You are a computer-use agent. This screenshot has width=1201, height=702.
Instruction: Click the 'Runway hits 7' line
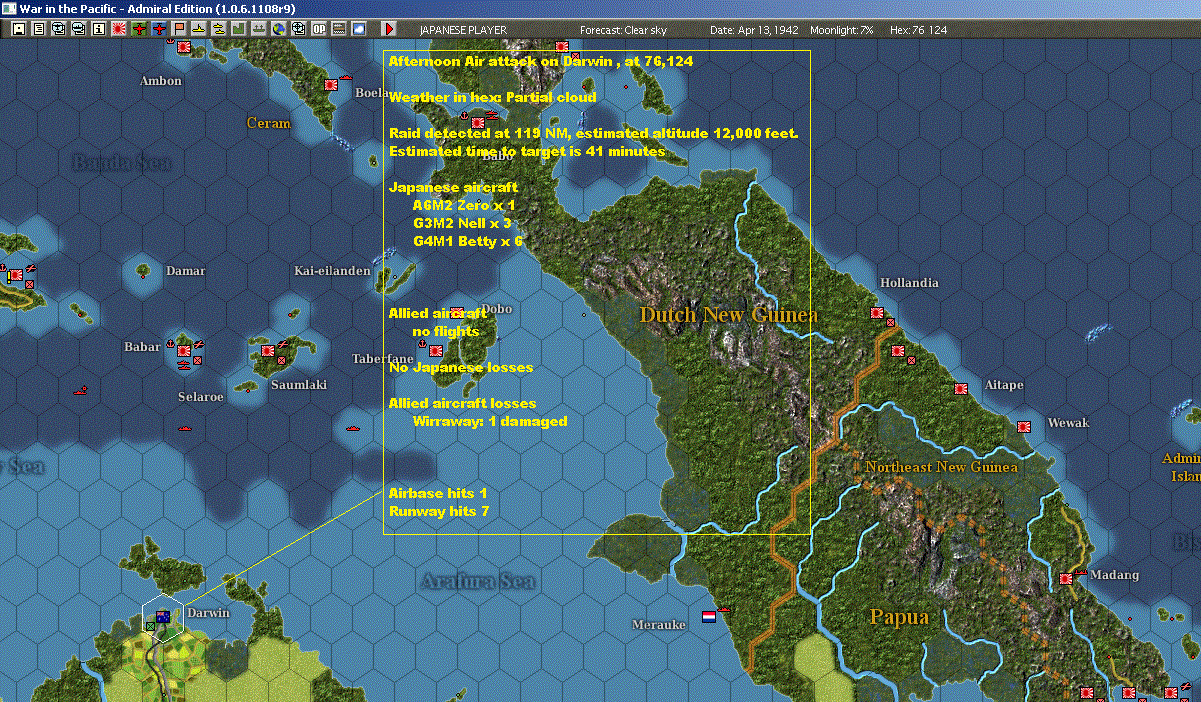coord(439,511)
